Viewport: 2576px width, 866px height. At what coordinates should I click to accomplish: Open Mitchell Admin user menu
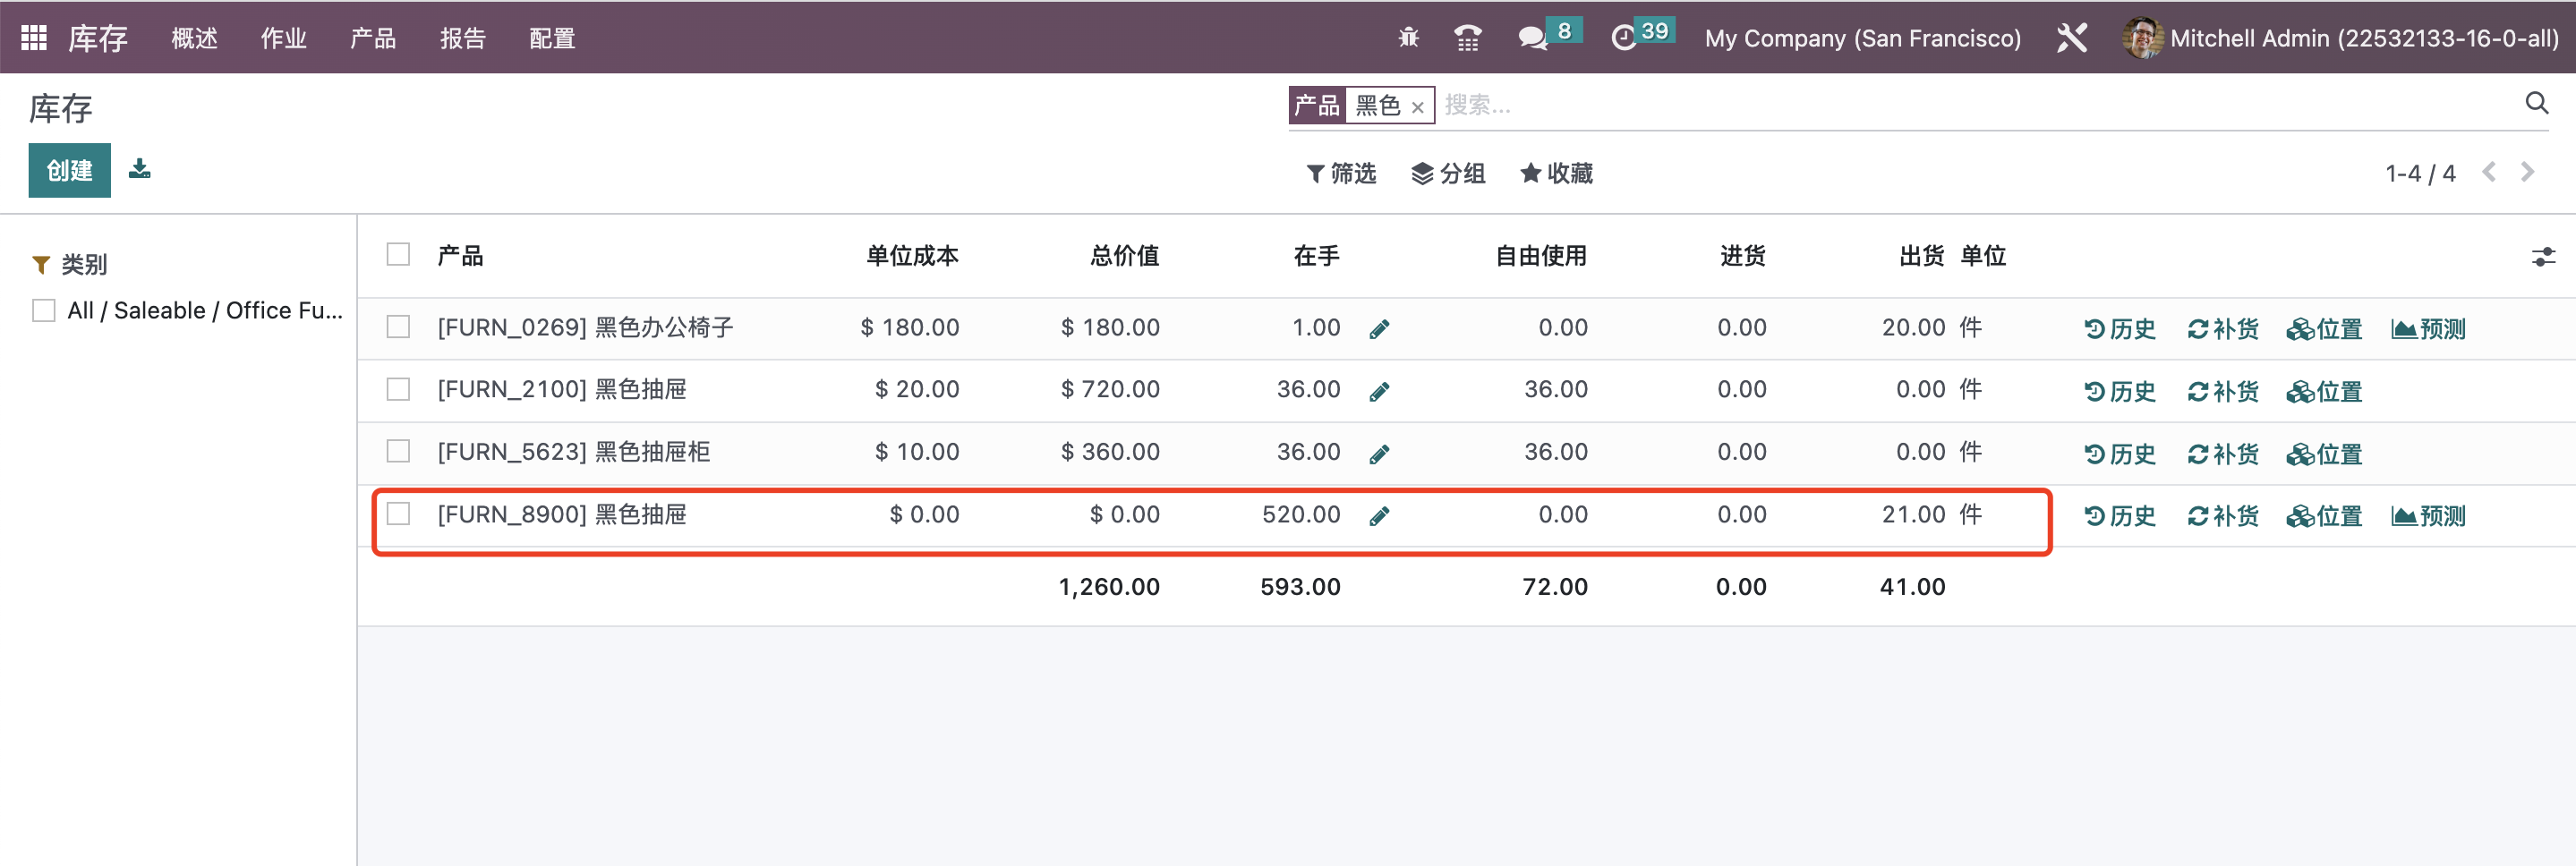(x=2339, y=38)
